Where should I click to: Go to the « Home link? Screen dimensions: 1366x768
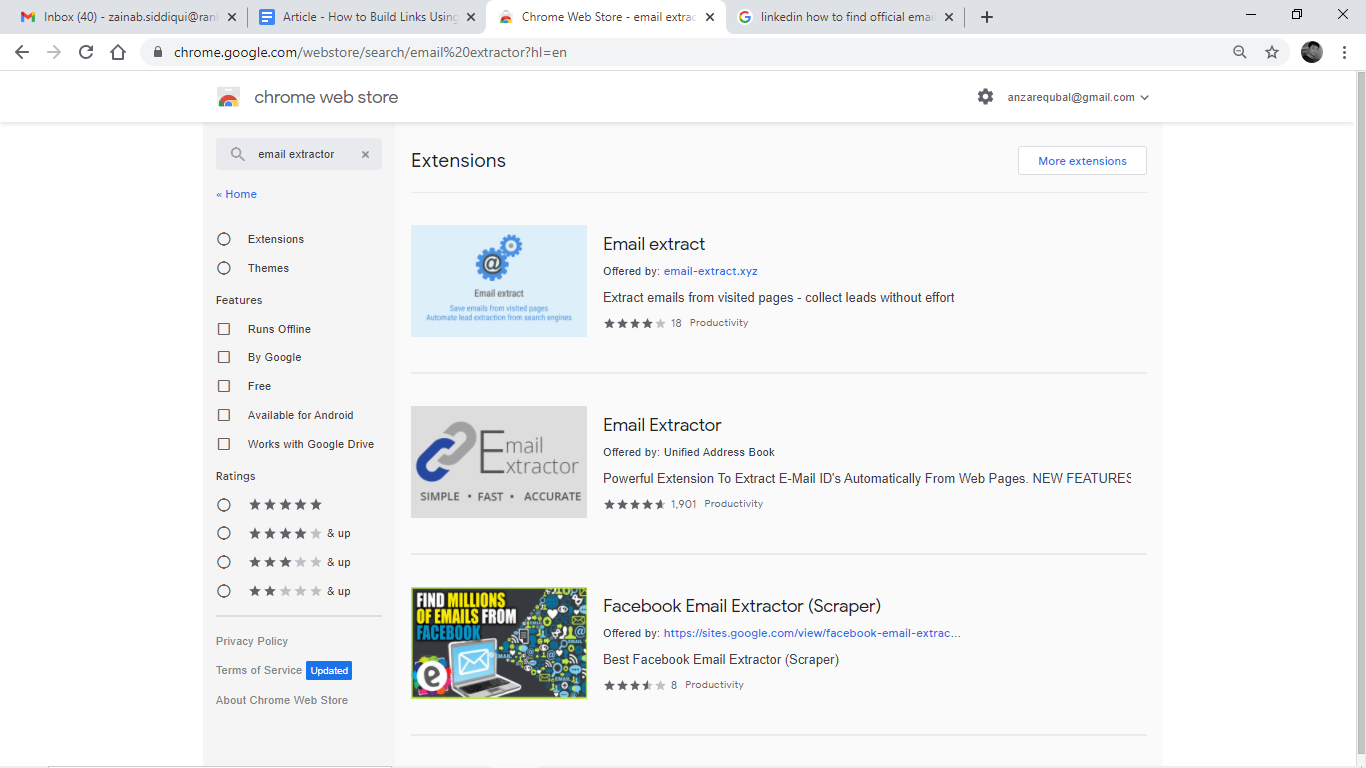[236, 194]
